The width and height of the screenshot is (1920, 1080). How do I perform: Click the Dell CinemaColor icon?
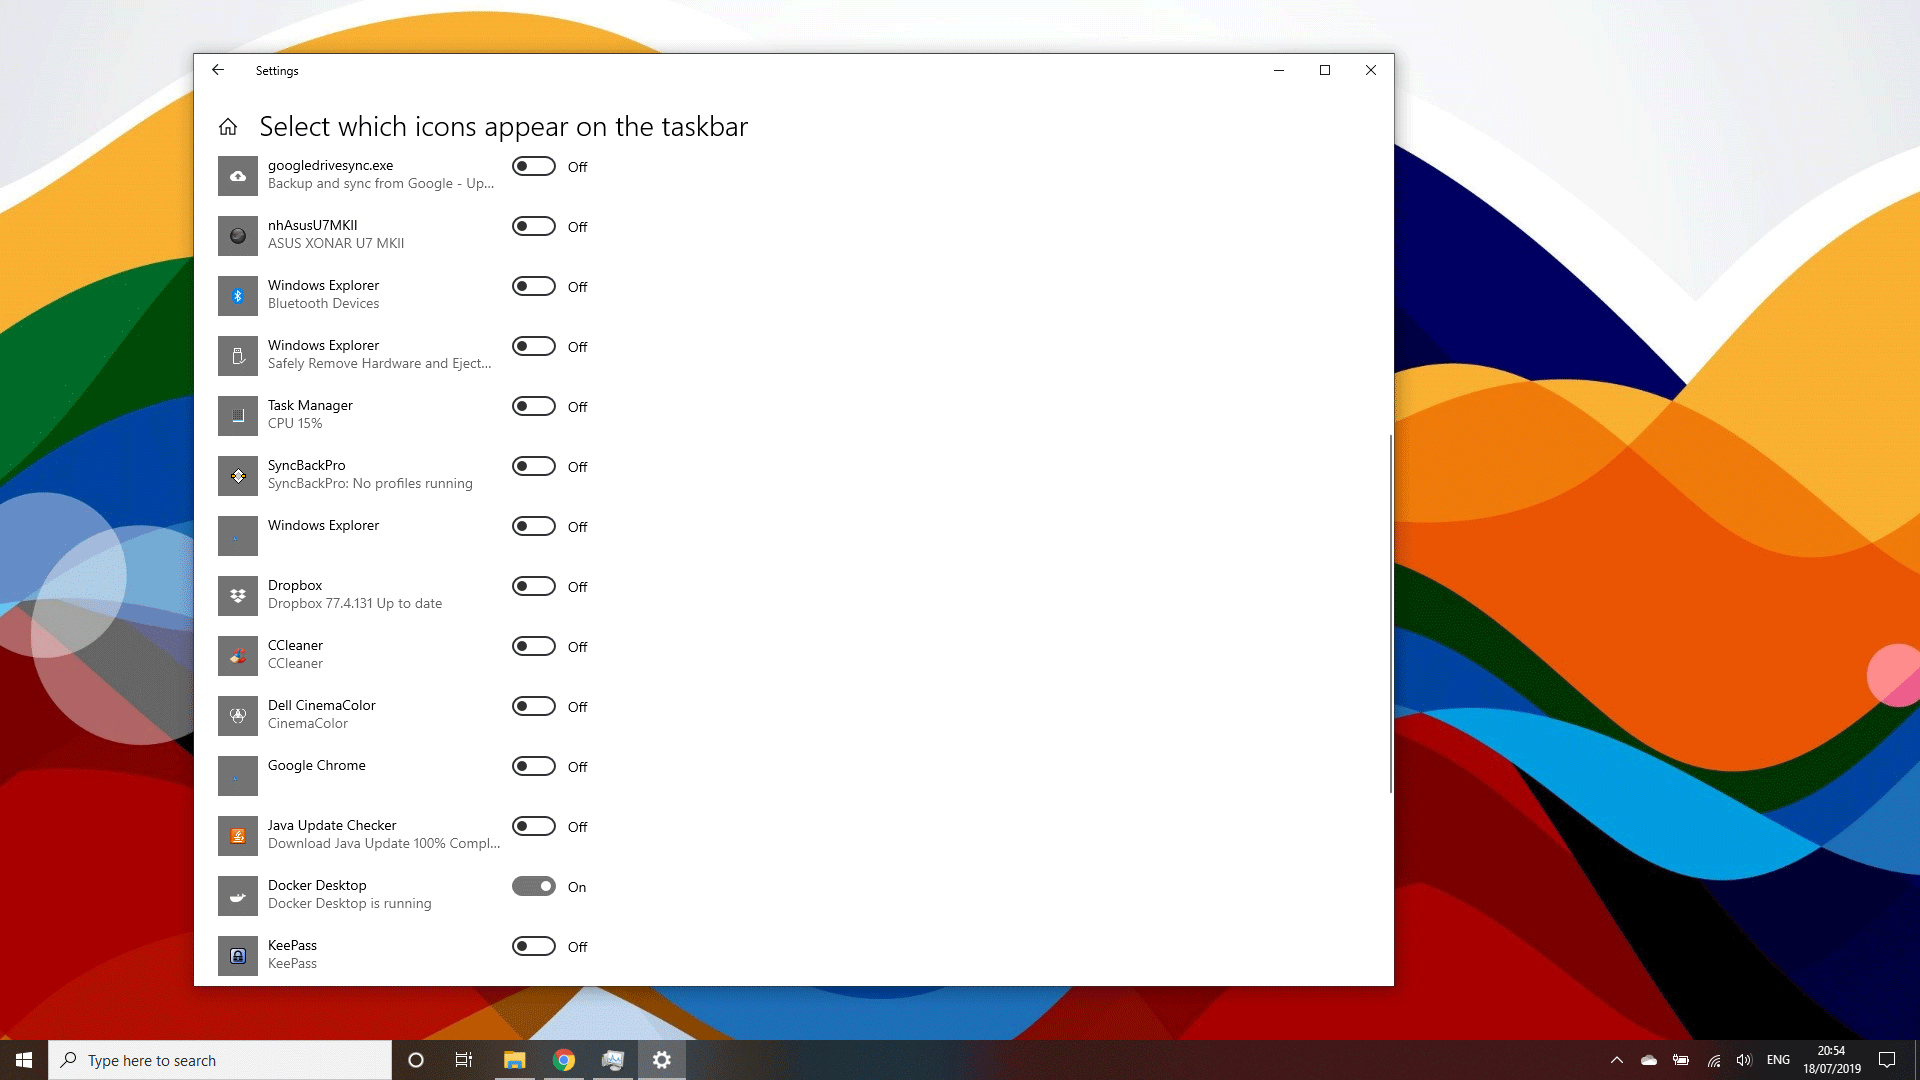[x=237, y=715]
